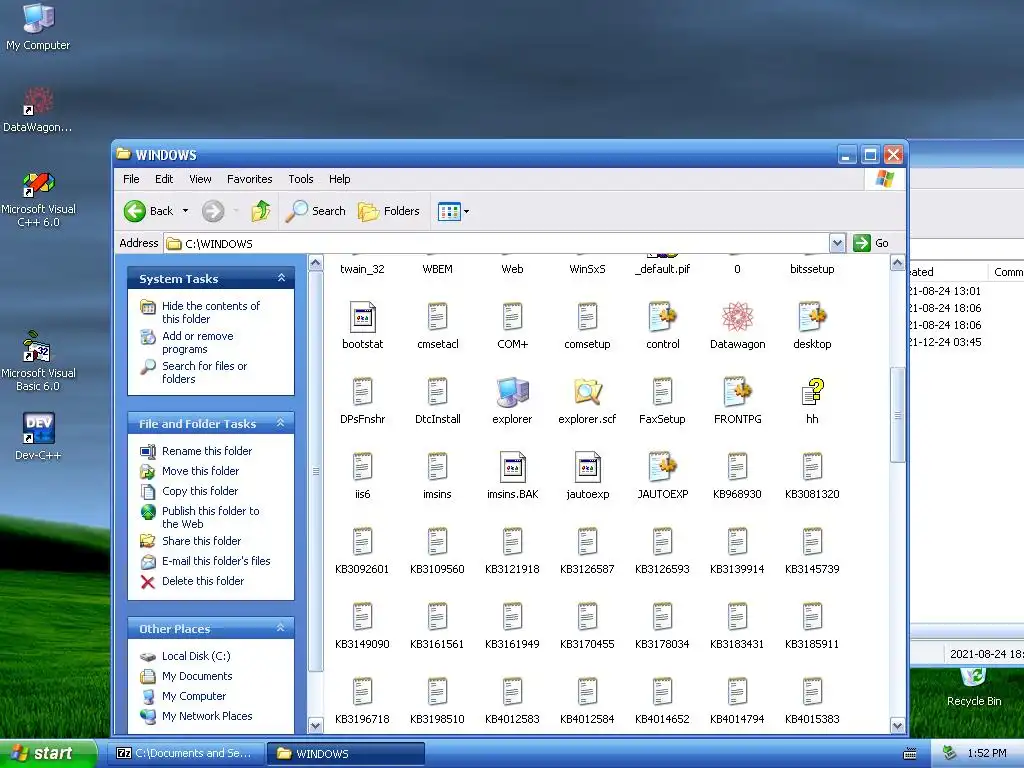This screenshot has width=1024, height=768.
Task: Open DataWagon desktop shortcut
Action: tap(37, 110)
